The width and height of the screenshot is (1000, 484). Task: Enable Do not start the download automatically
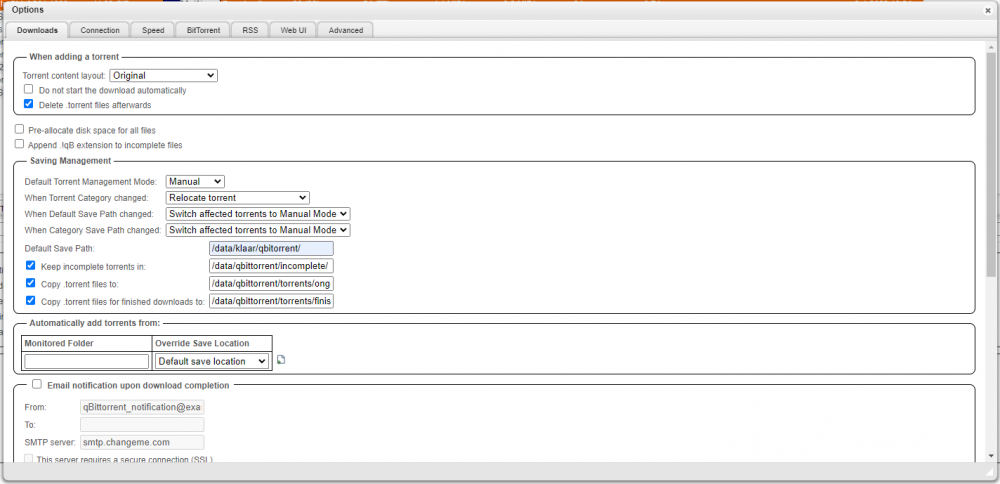(28, 89)
